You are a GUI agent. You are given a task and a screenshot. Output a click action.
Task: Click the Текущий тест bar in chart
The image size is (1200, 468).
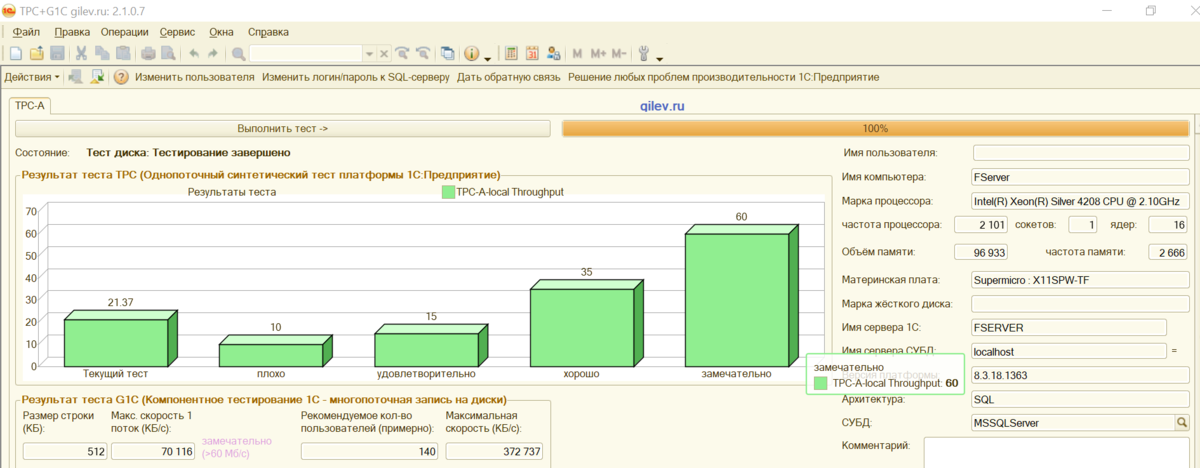coord(121,338)
